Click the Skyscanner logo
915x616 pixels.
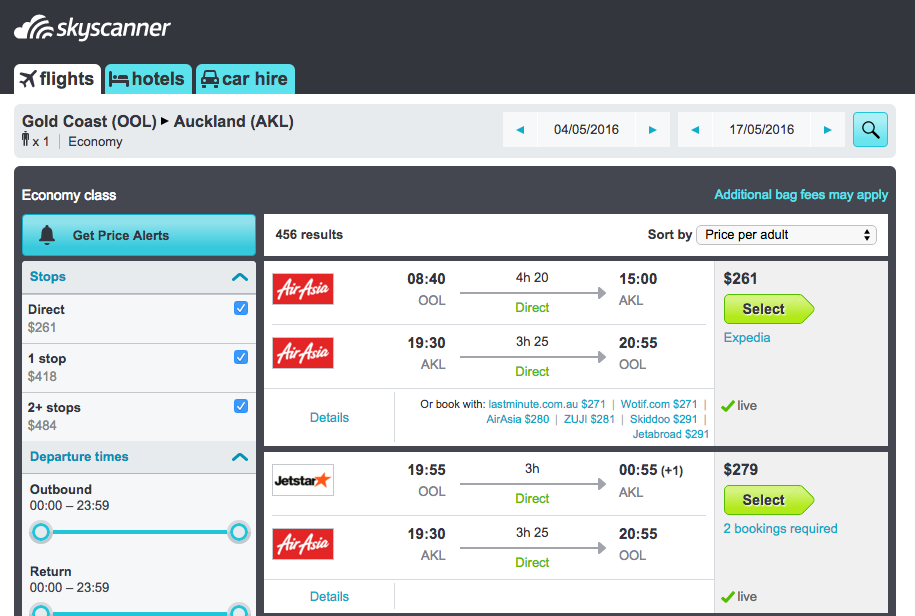[x=92, y=28]
